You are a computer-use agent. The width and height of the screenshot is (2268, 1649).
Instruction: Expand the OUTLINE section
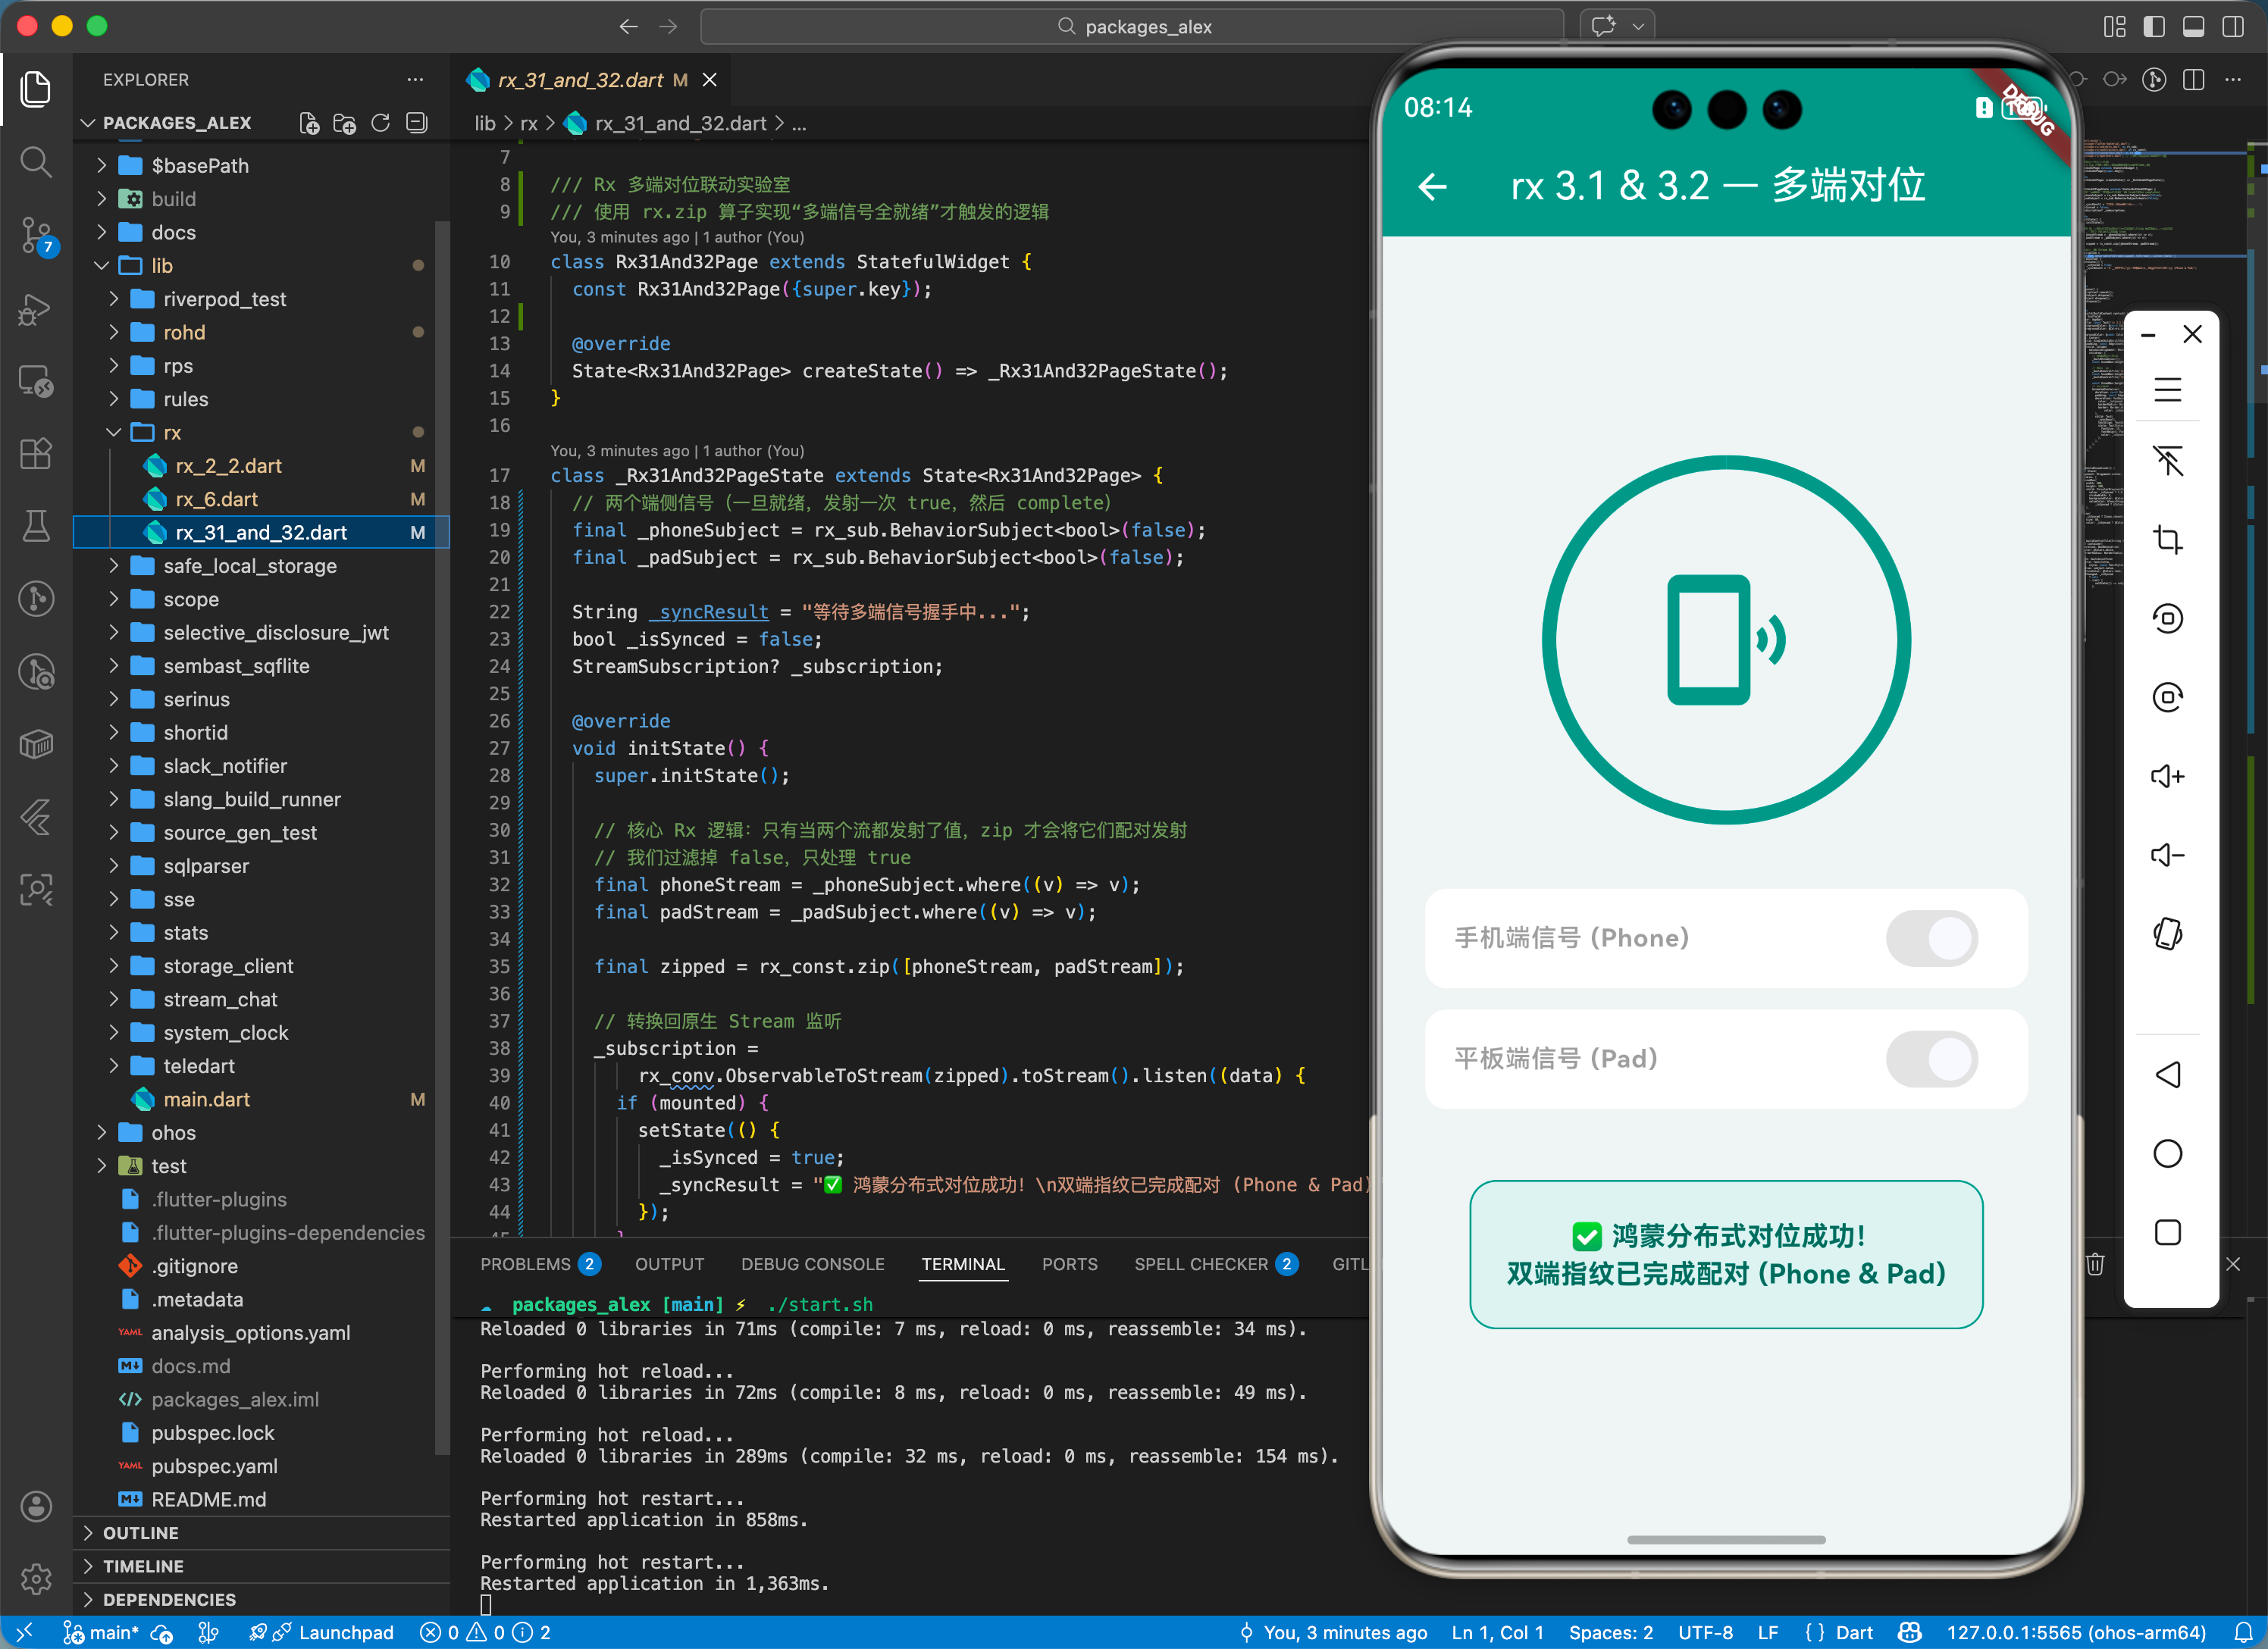[140, 1533]
